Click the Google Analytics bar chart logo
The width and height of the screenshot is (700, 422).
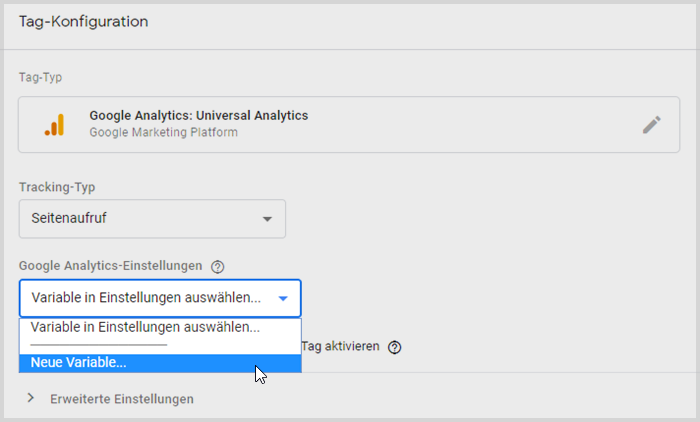click(54, 125)
